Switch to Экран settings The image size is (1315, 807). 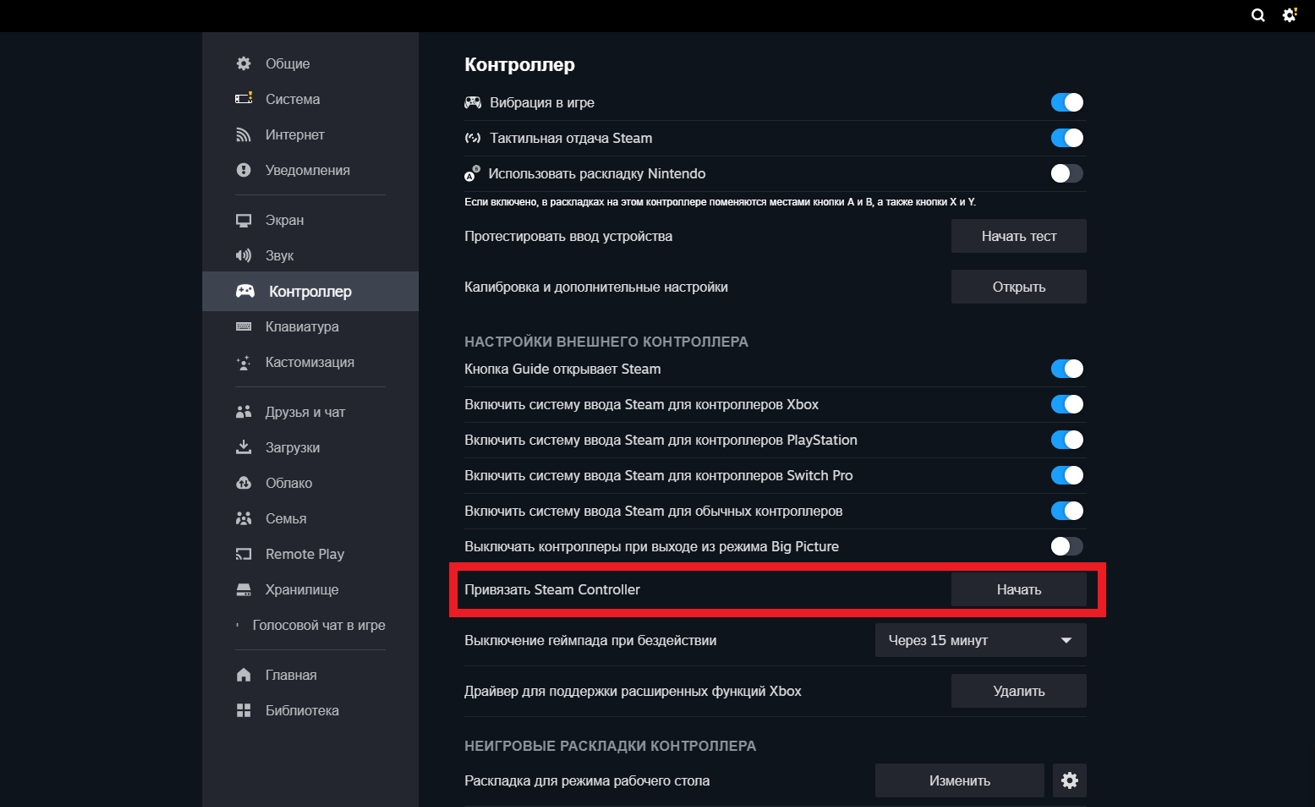click(310, 220)
